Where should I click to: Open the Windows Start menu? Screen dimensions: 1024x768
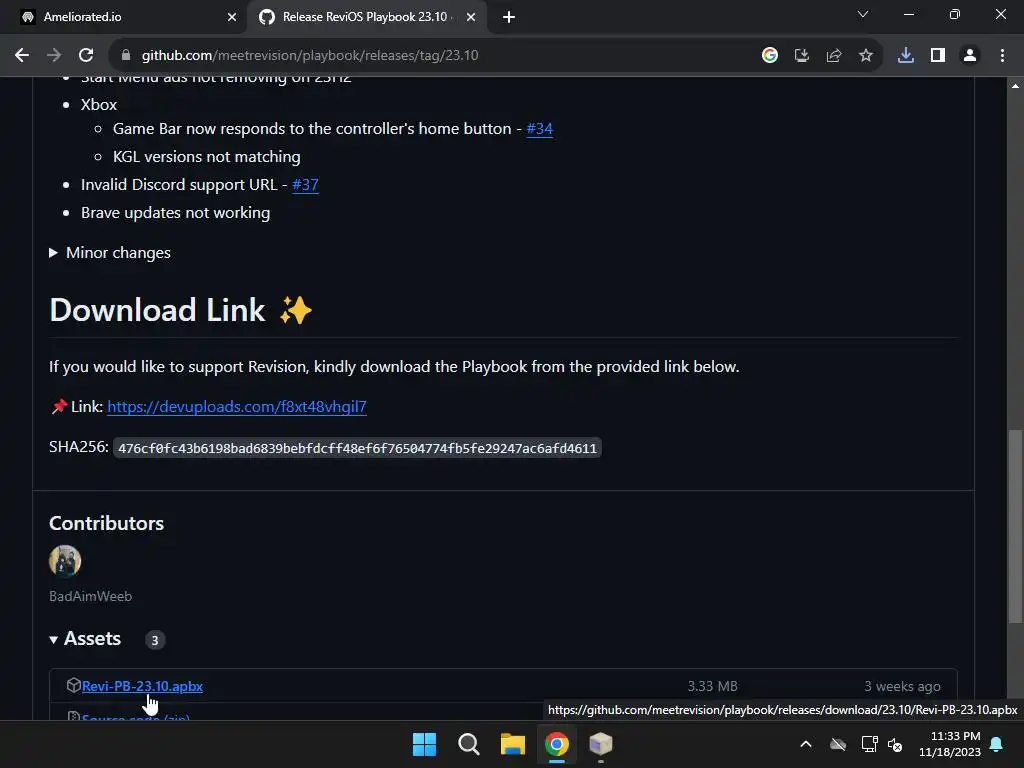tap(424, 744)
